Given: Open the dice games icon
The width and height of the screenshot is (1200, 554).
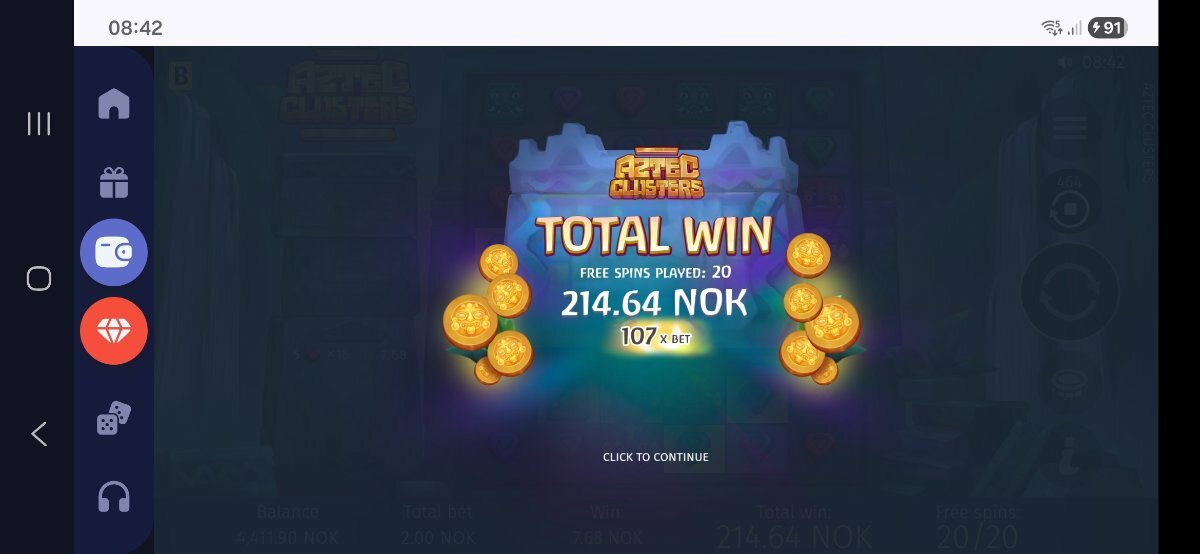Looking at the screenshot, I should (113, 418).
